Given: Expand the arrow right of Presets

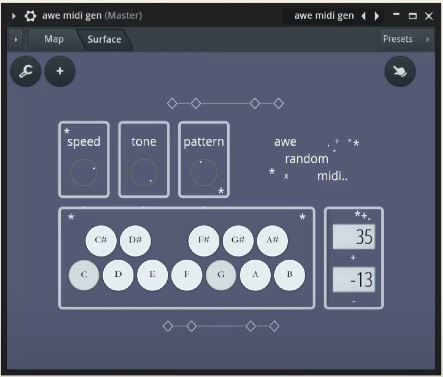Looking at the screenshot, I should pos(427,39).
